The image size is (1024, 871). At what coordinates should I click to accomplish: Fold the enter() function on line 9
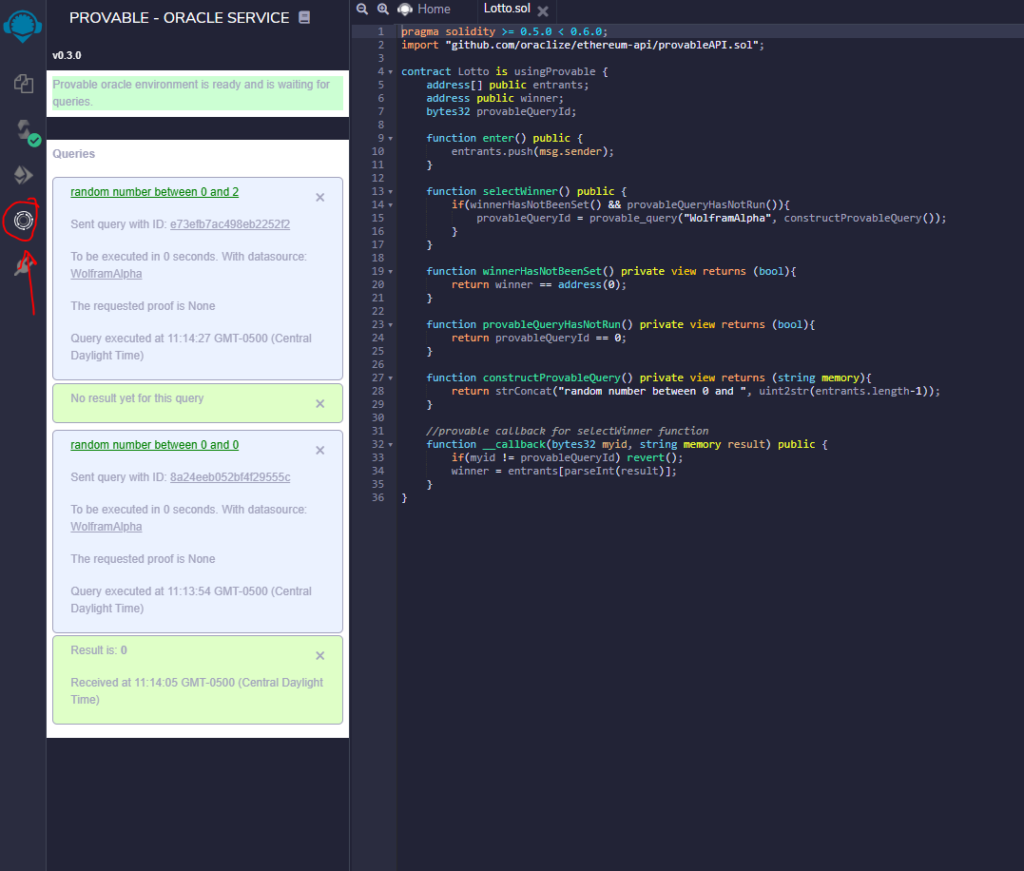point(391,138)
